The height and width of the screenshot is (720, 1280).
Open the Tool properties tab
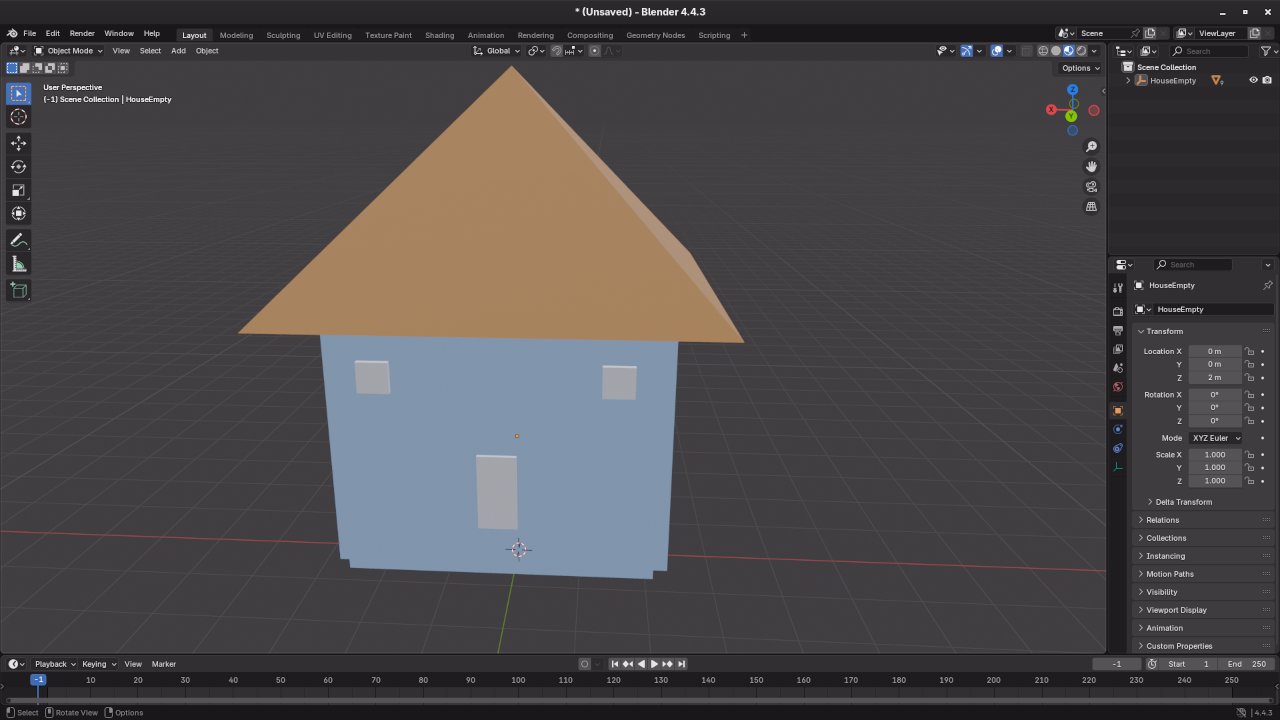[x=1118, y=287]
